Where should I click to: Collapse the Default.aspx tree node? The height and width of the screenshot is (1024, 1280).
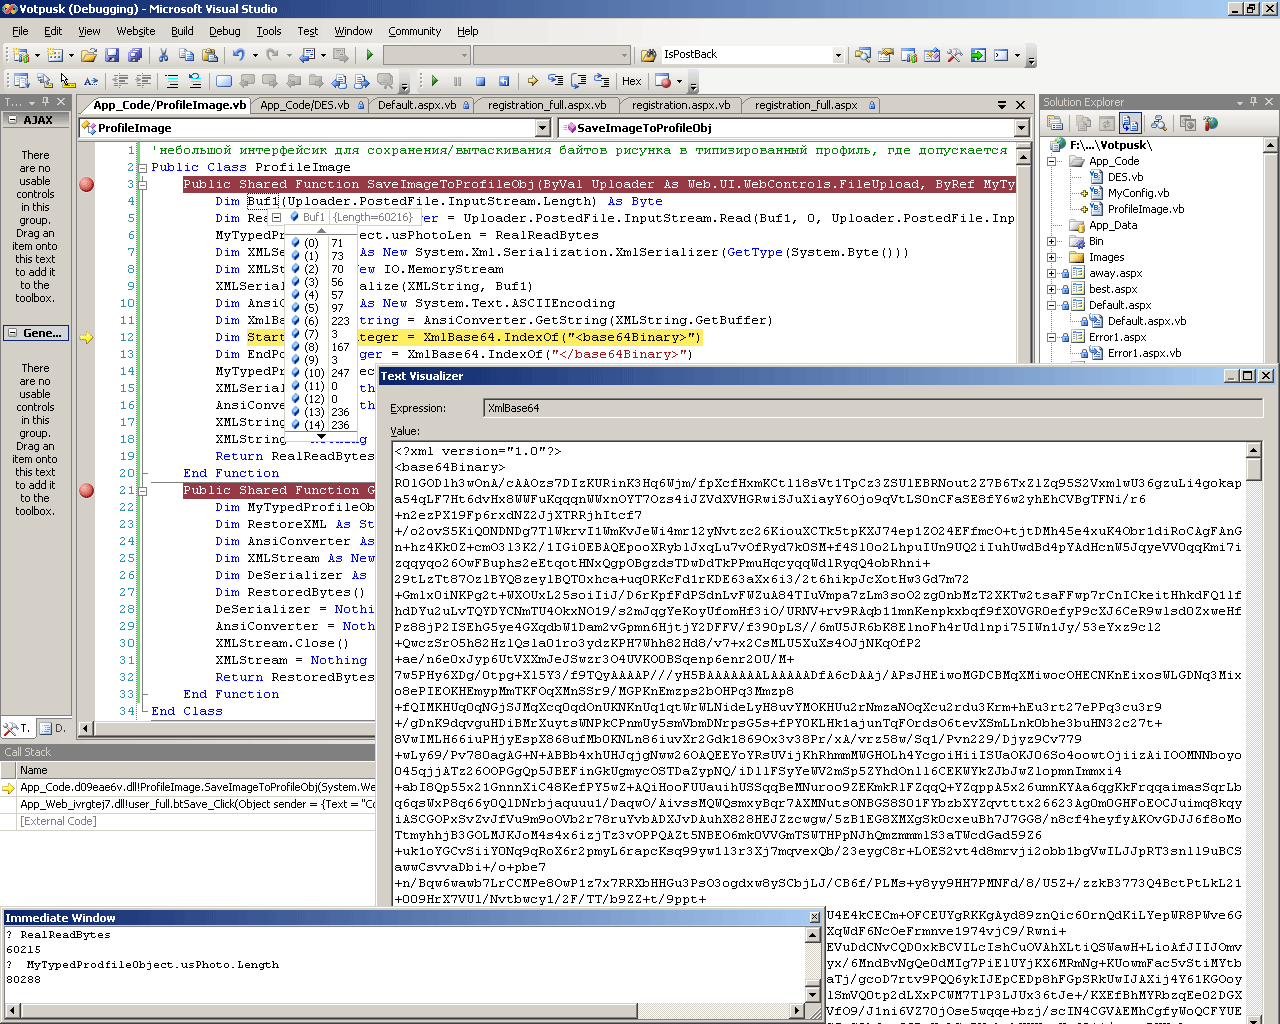click(1052, 305)
